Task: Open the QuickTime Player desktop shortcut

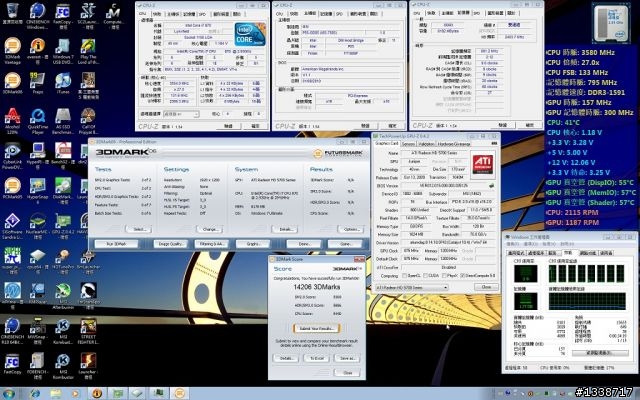Action: [37, 121]
